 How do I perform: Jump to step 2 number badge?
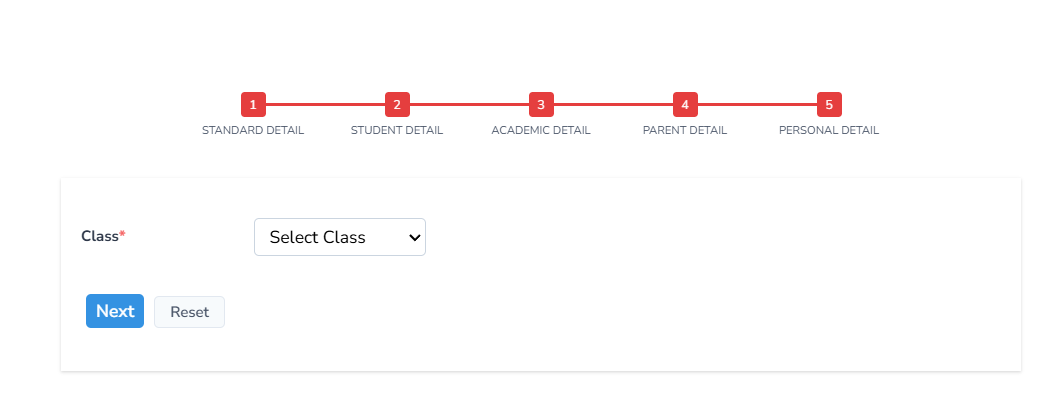pyautogui.click(x=397, y=104)
